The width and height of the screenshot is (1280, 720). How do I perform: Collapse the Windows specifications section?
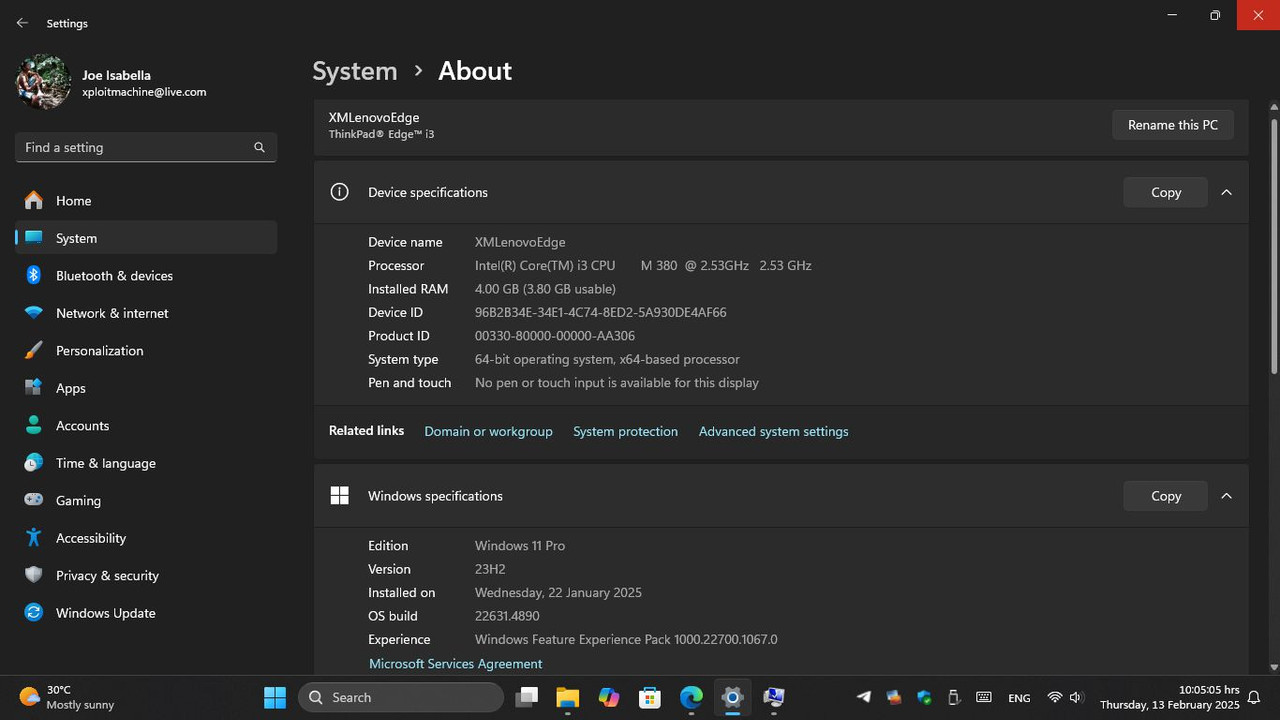point(1226,496)
